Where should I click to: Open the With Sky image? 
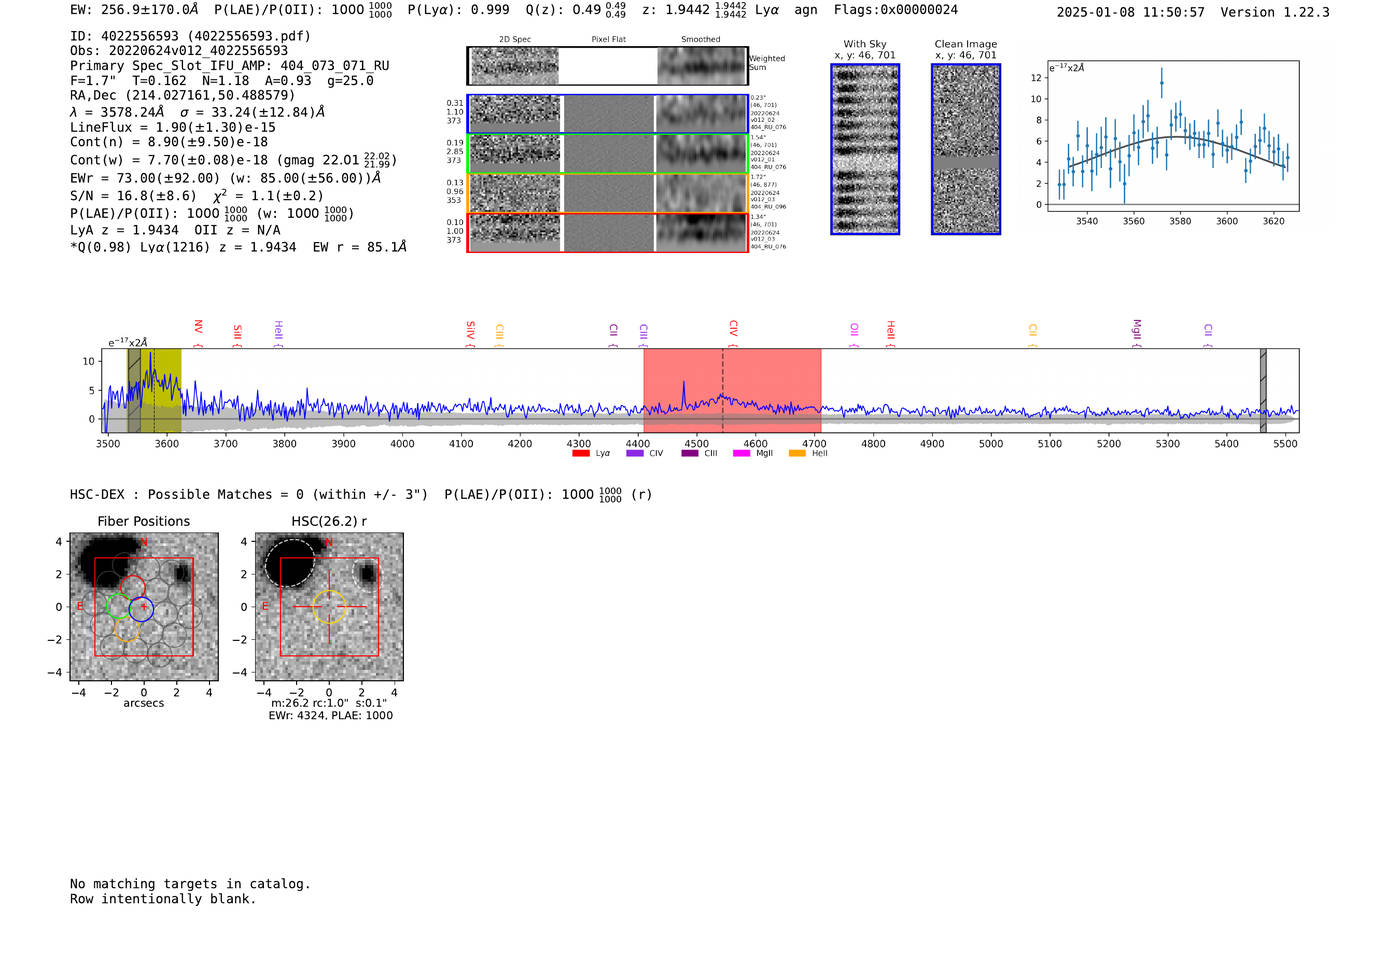pyautogui.click(x=865, y=149)
